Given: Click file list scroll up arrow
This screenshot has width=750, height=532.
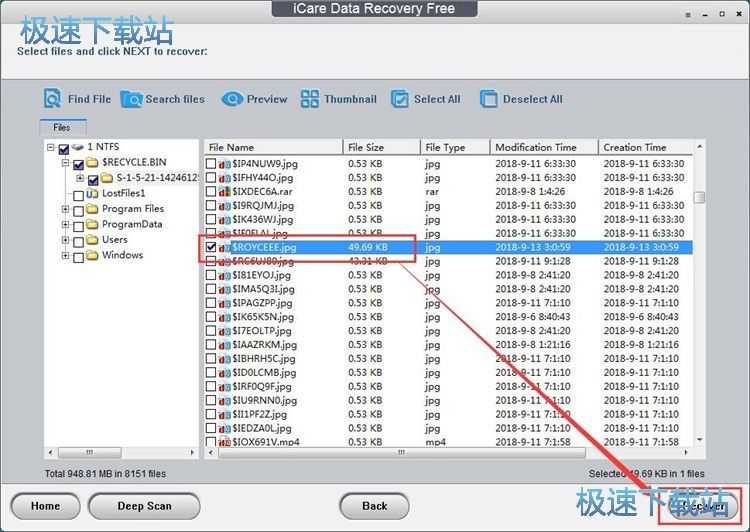Looking at the screenshot, I should pos(699,146).
